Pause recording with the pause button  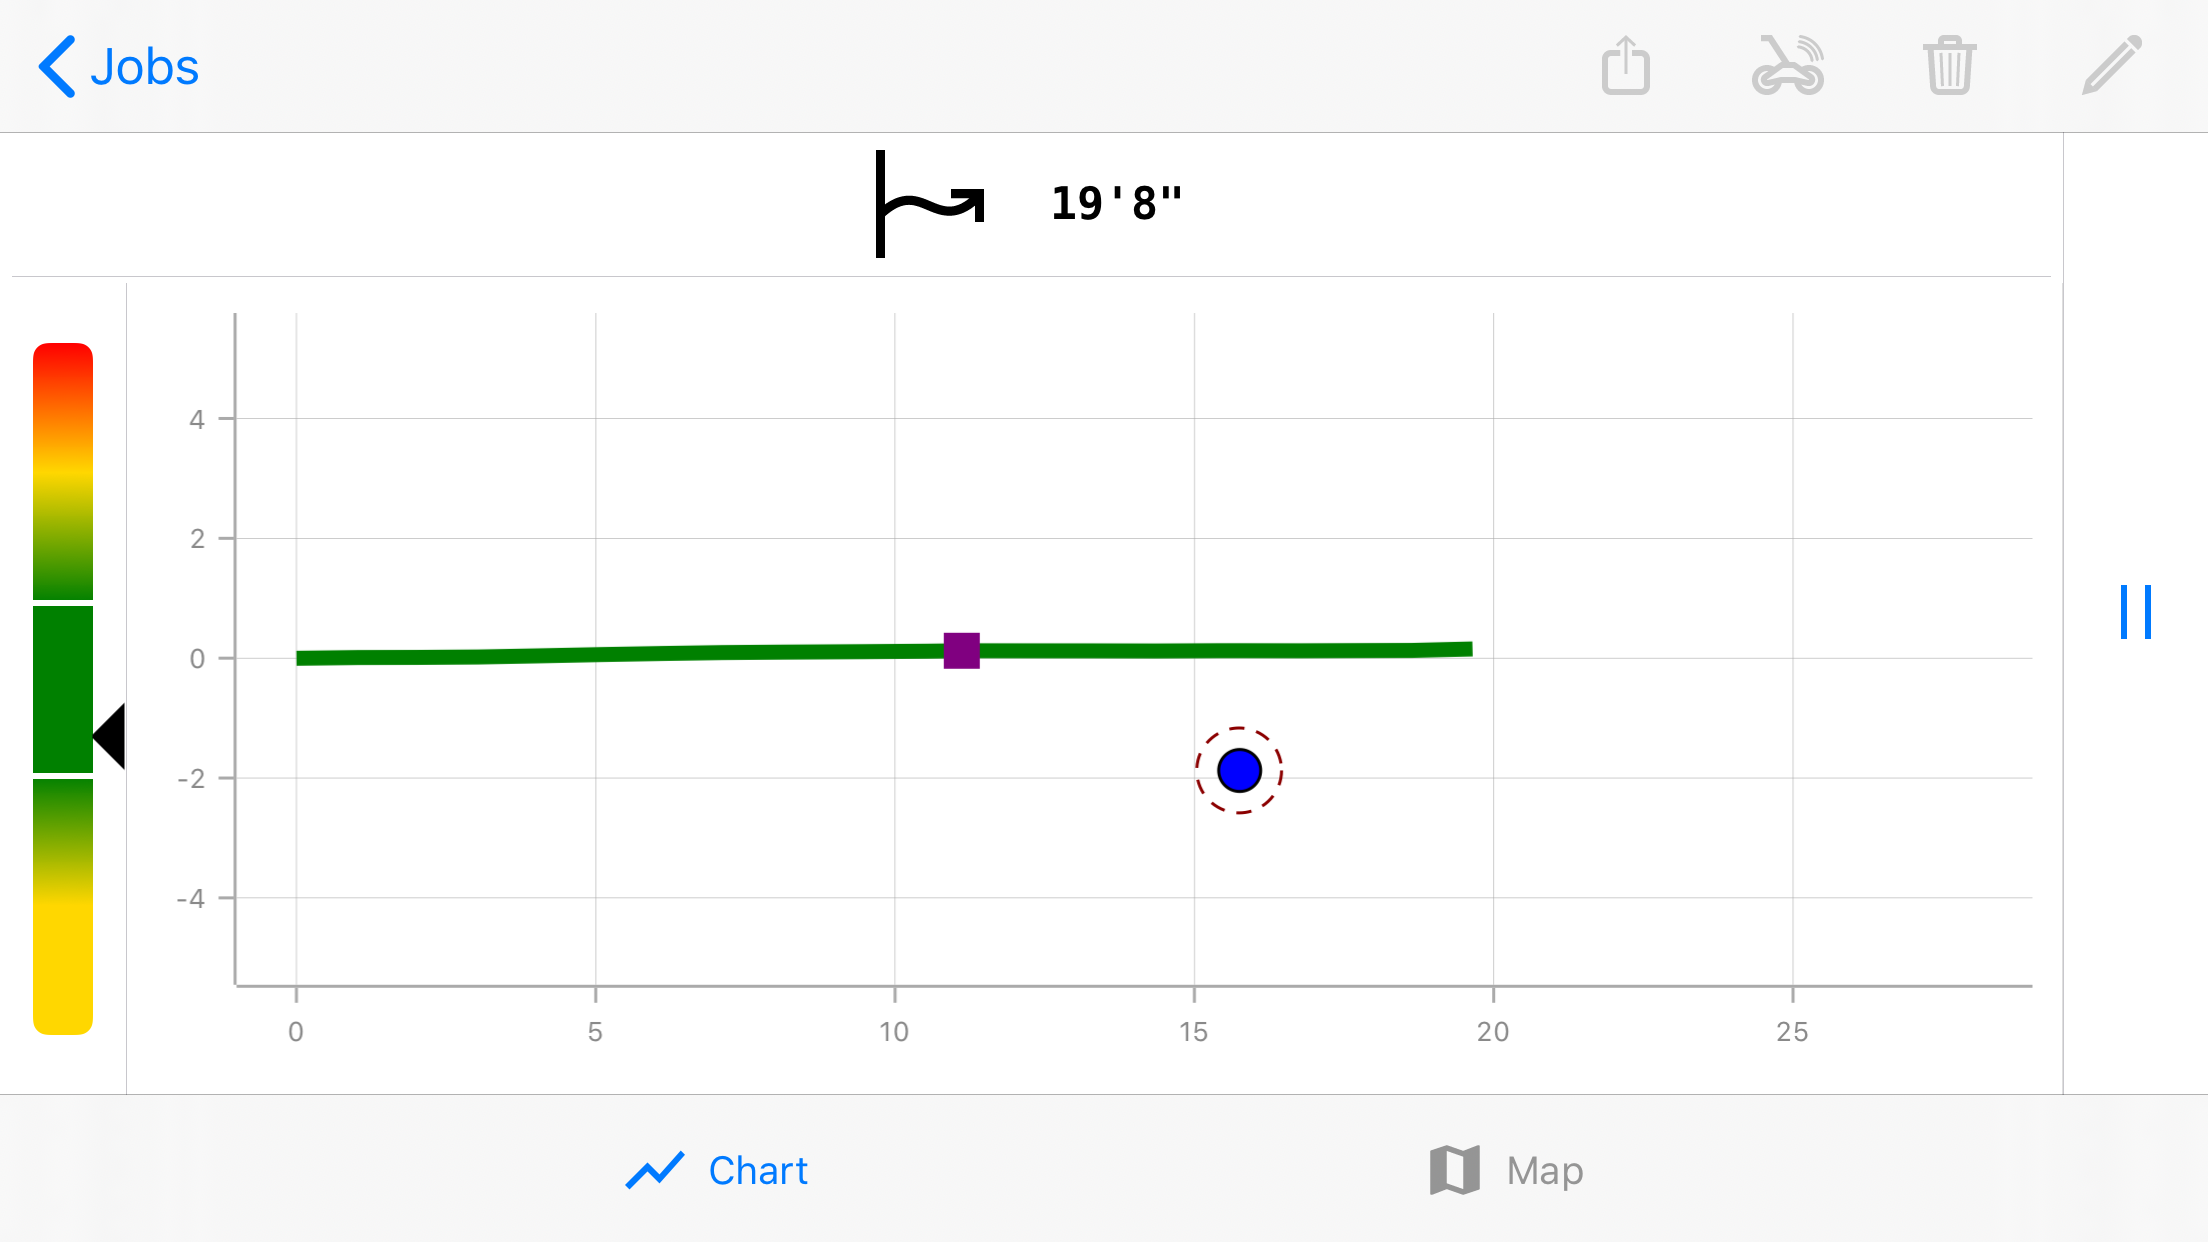tap(2135, 612)
